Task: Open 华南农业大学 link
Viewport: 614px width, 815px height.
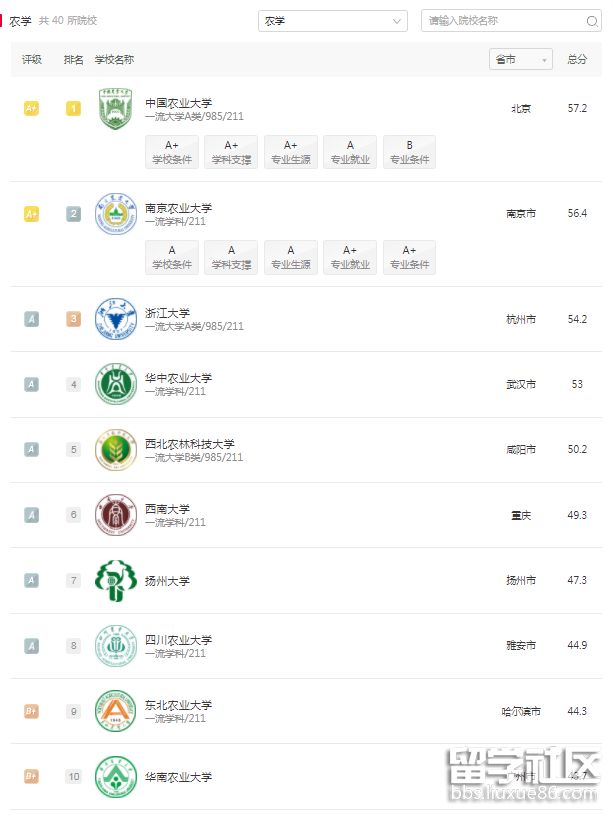Action: pyautogui.click(x=178, y=777)
